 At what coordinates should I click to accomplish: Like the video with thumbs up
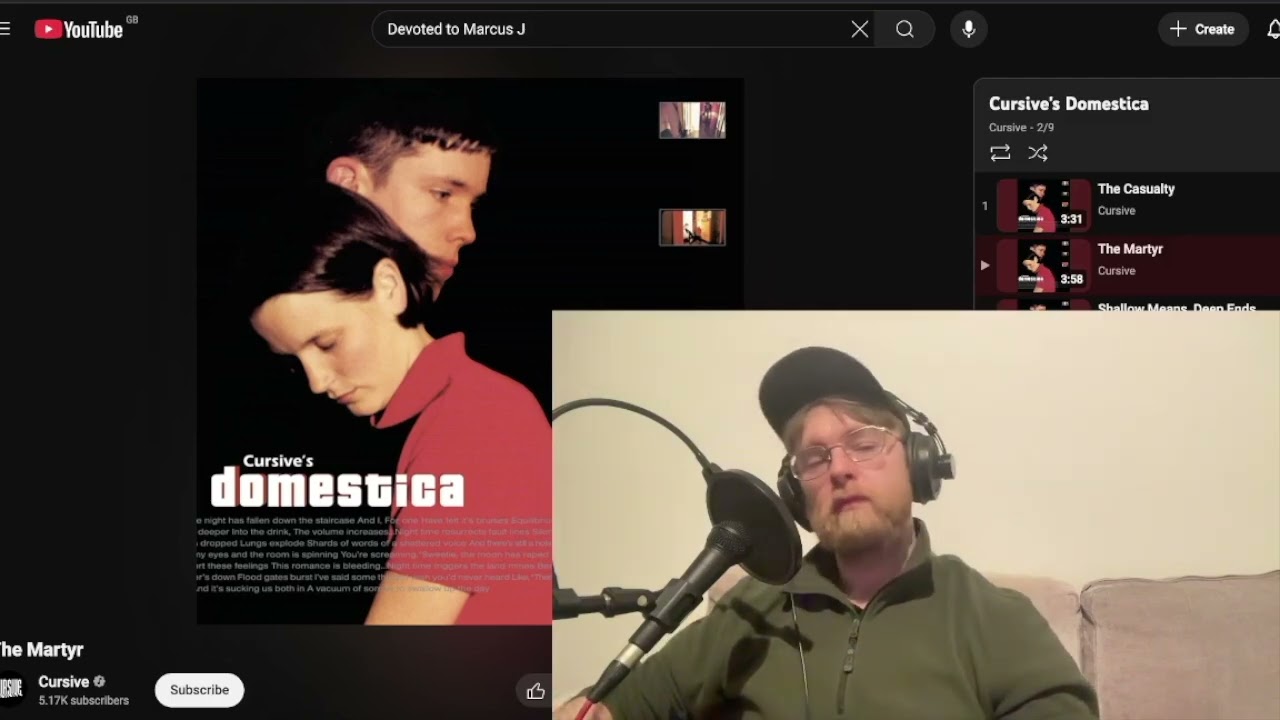pyautogui.click(x=536, y=691)
